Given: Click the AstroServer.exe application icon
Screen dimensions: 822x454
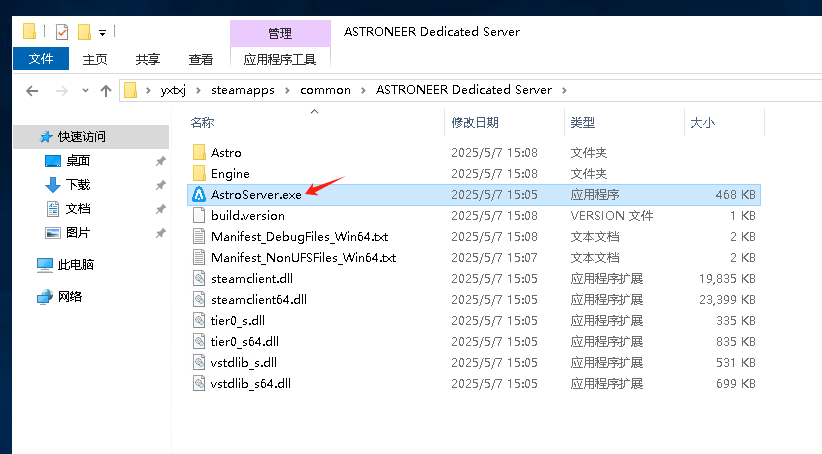Looking at the screenshot, I should tap(199, 194).
